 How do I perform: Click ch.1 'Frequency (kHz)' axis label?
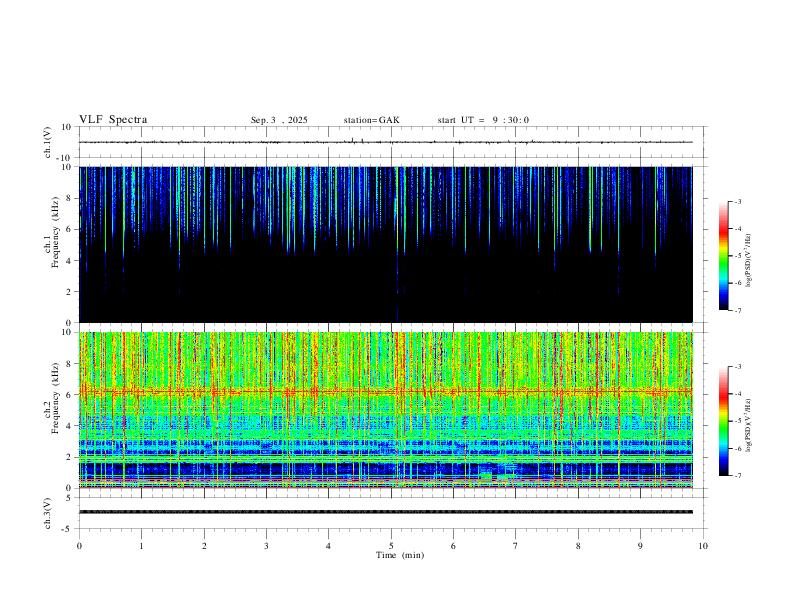click(x=55, y=232)
